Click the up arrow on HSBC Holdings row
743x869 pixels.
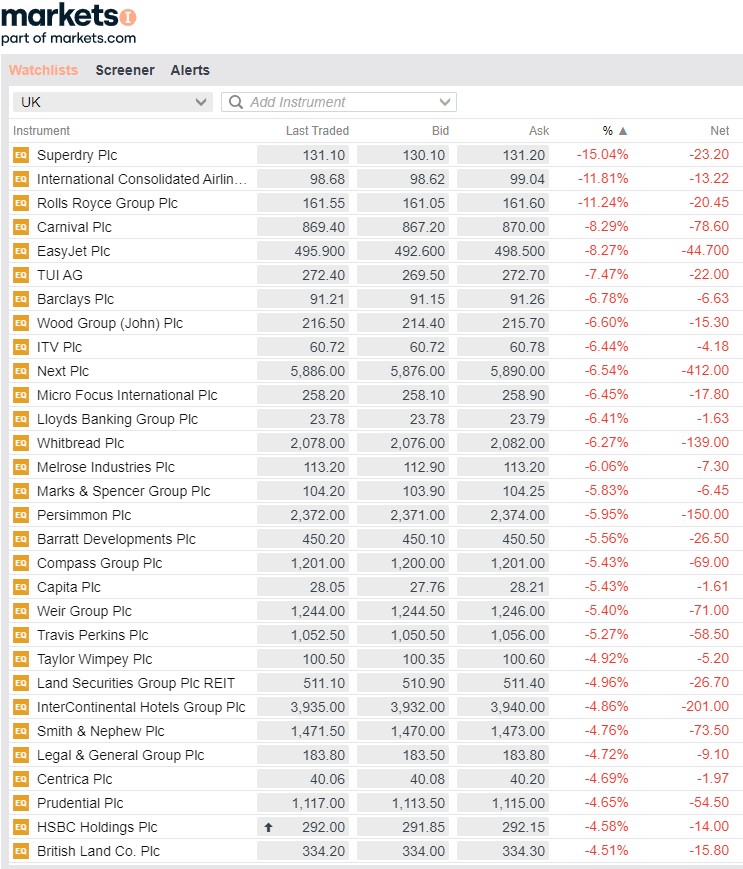point(267,827)
